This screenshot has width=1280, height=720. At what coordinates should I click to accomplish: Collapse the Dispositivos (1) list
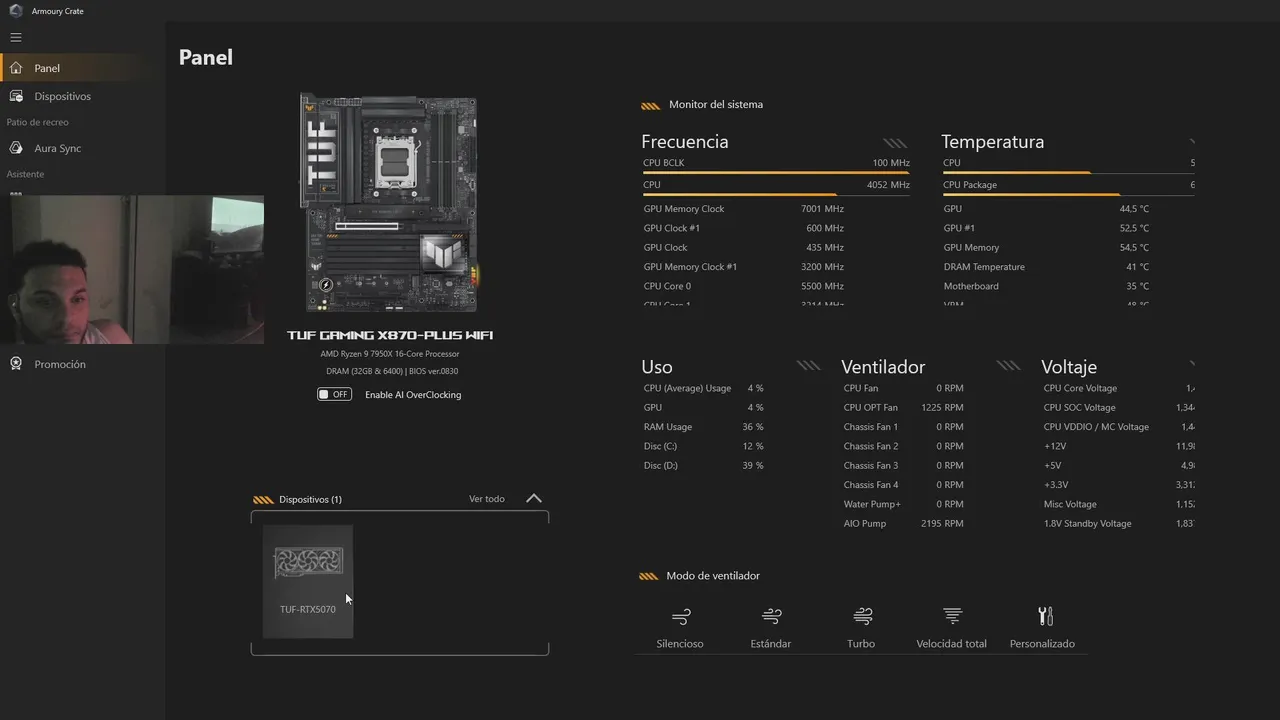(x=534, y=498)
